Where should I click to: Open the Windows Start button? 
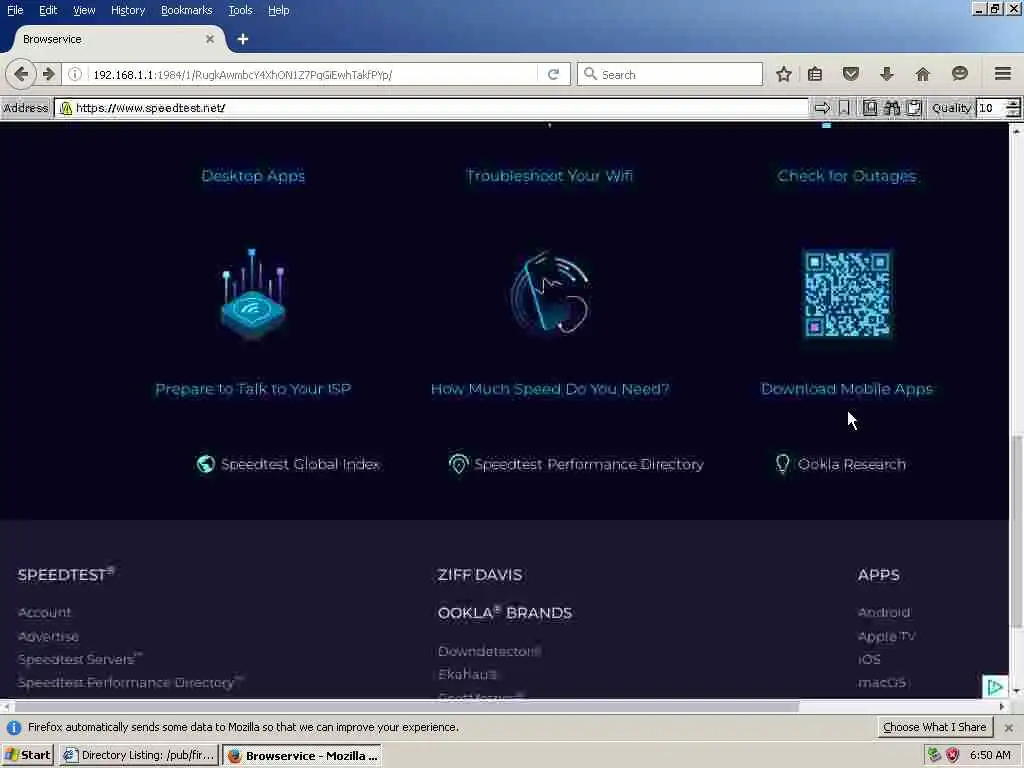(x=27, y=755)
